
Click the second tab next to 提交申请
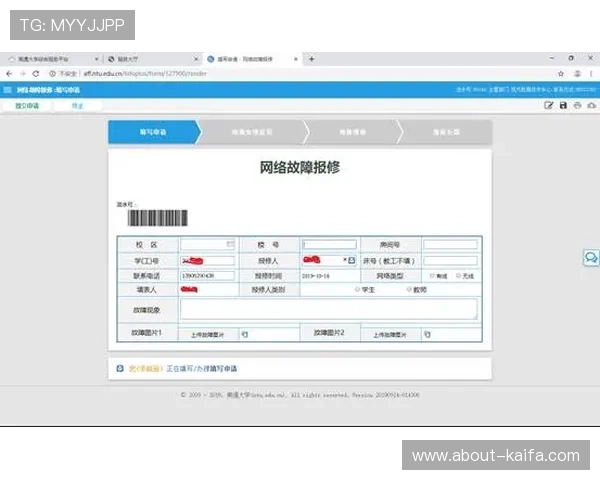pos(77,105)
